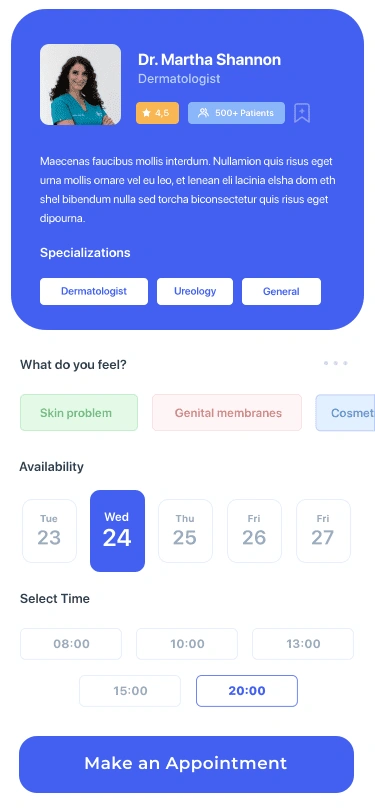This screenshot has height=812, width=375.
Task: Select the date card numbered 27
Action: [323, 531]
